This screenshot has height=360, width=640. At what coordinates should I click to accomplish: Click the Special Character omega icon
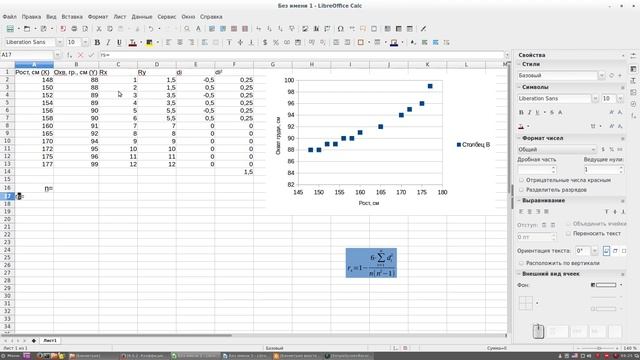click(340, 29)
